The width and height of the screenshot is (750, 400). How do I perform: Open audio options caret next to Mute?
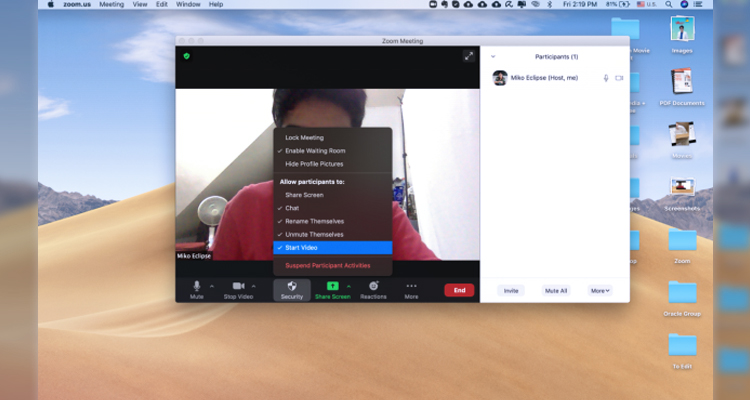(212, 286)
